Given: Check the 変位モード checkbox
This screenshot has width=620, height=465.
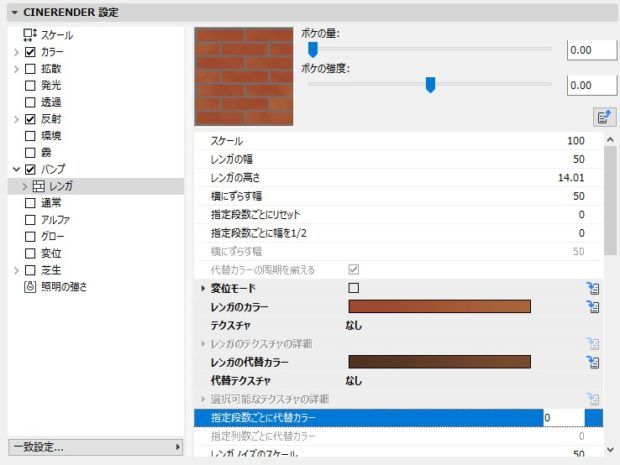Looking at the screenshot, I should pyautogui.click(x=354, y=288).
